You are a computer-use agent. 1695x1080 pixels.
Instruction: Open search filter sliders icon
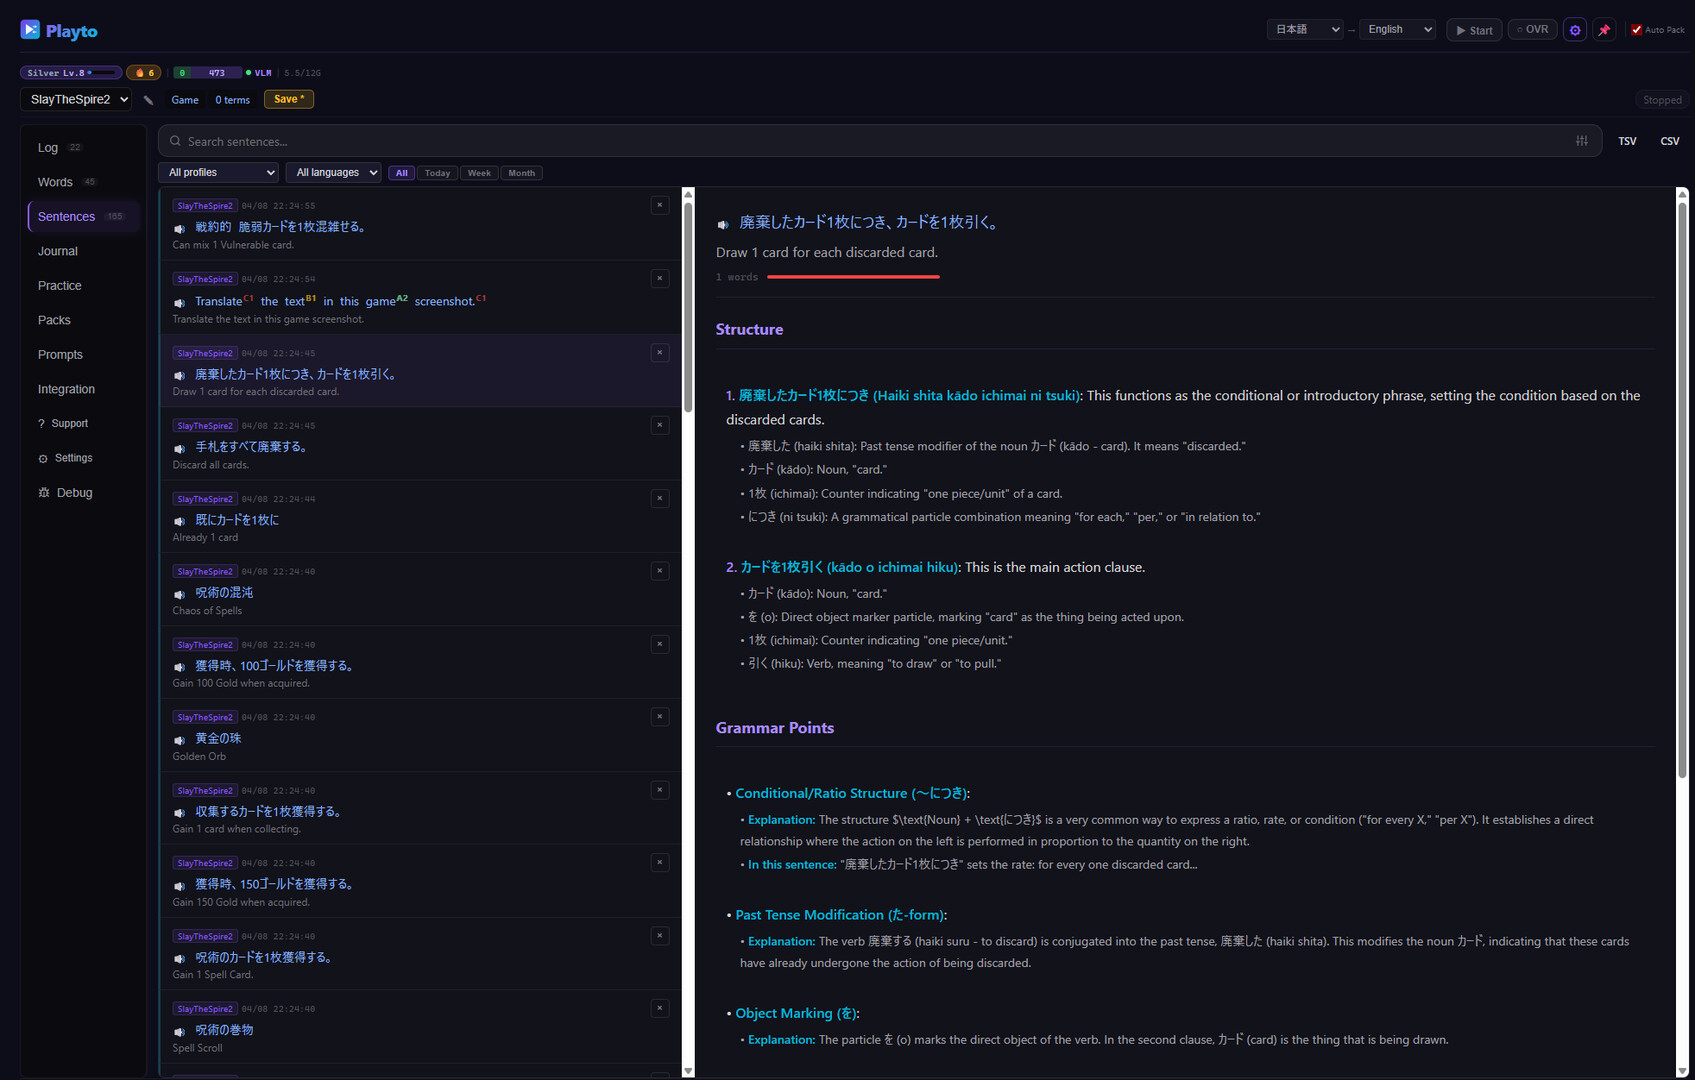click(x=1581, y=141)
